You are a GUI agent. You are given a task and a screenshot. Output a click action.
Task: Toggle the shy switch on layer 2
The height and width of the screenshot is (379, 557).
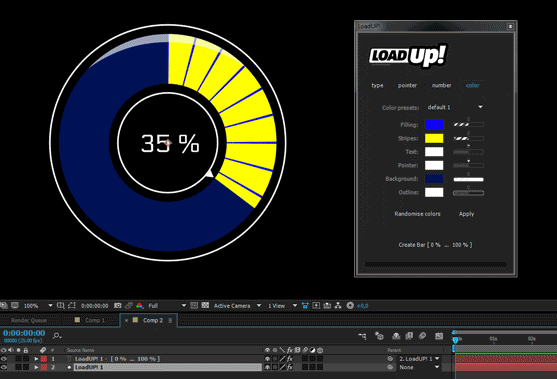pyautogui.click(x=267, y=367)
